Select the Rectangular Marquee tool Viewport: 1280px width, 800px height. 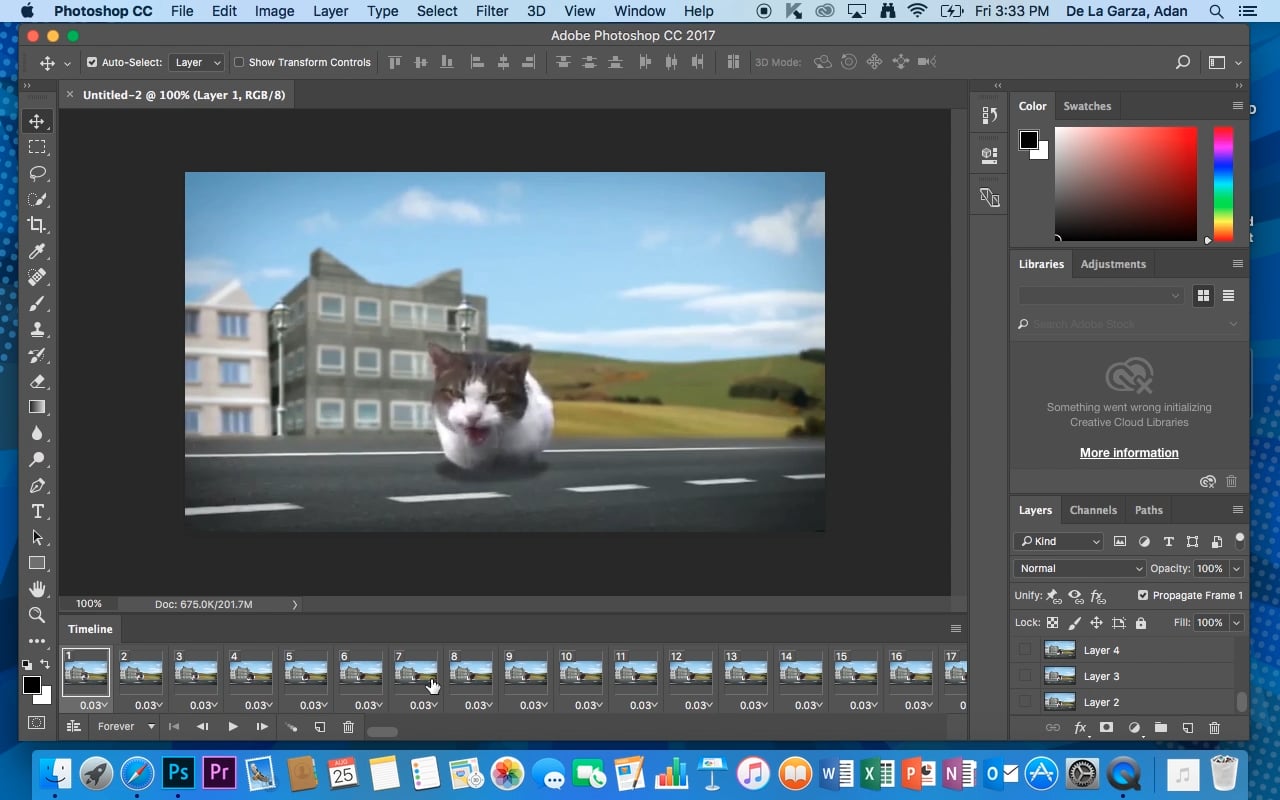click(x=37, y=147)
